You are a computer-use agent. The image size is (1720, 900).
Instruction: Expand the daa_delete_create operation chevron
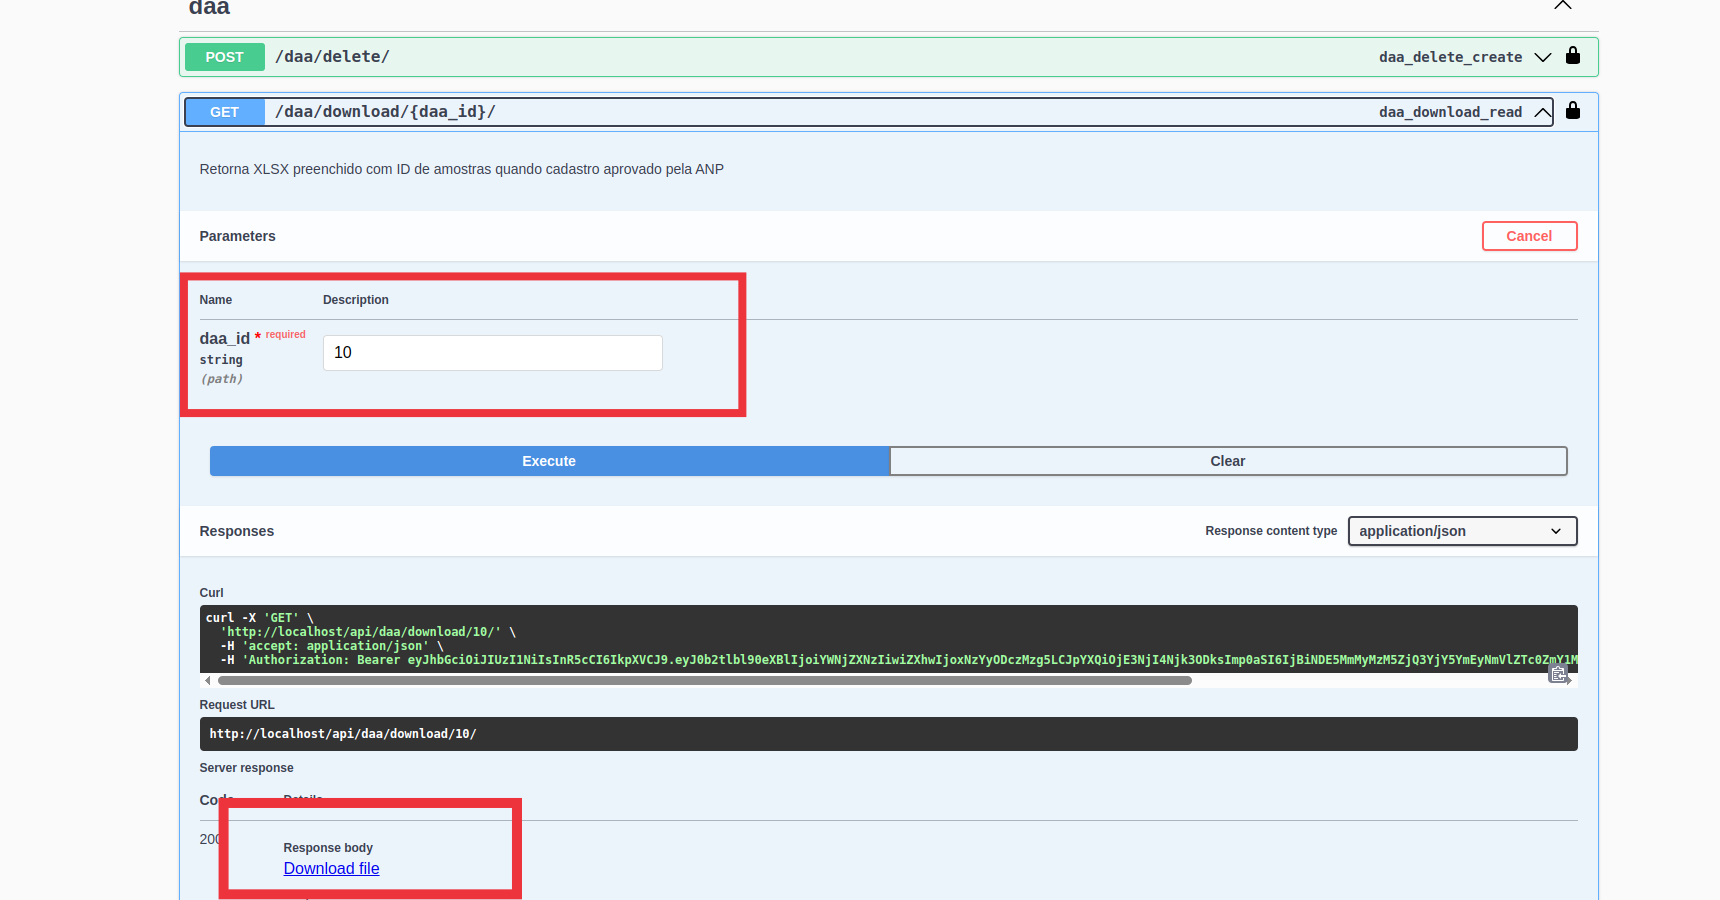pyautogui.click(x=1542, y=57)
